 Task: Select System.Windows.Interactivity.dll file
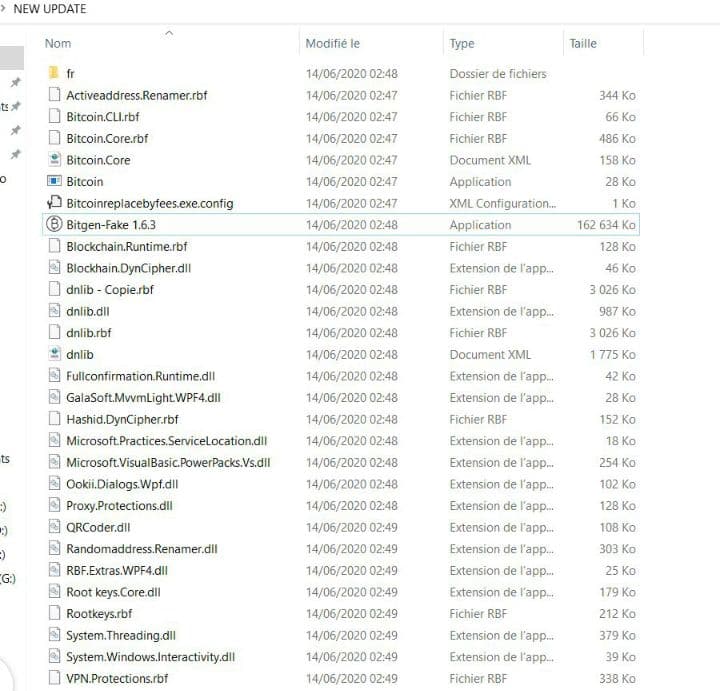click(x=150, y=657)
